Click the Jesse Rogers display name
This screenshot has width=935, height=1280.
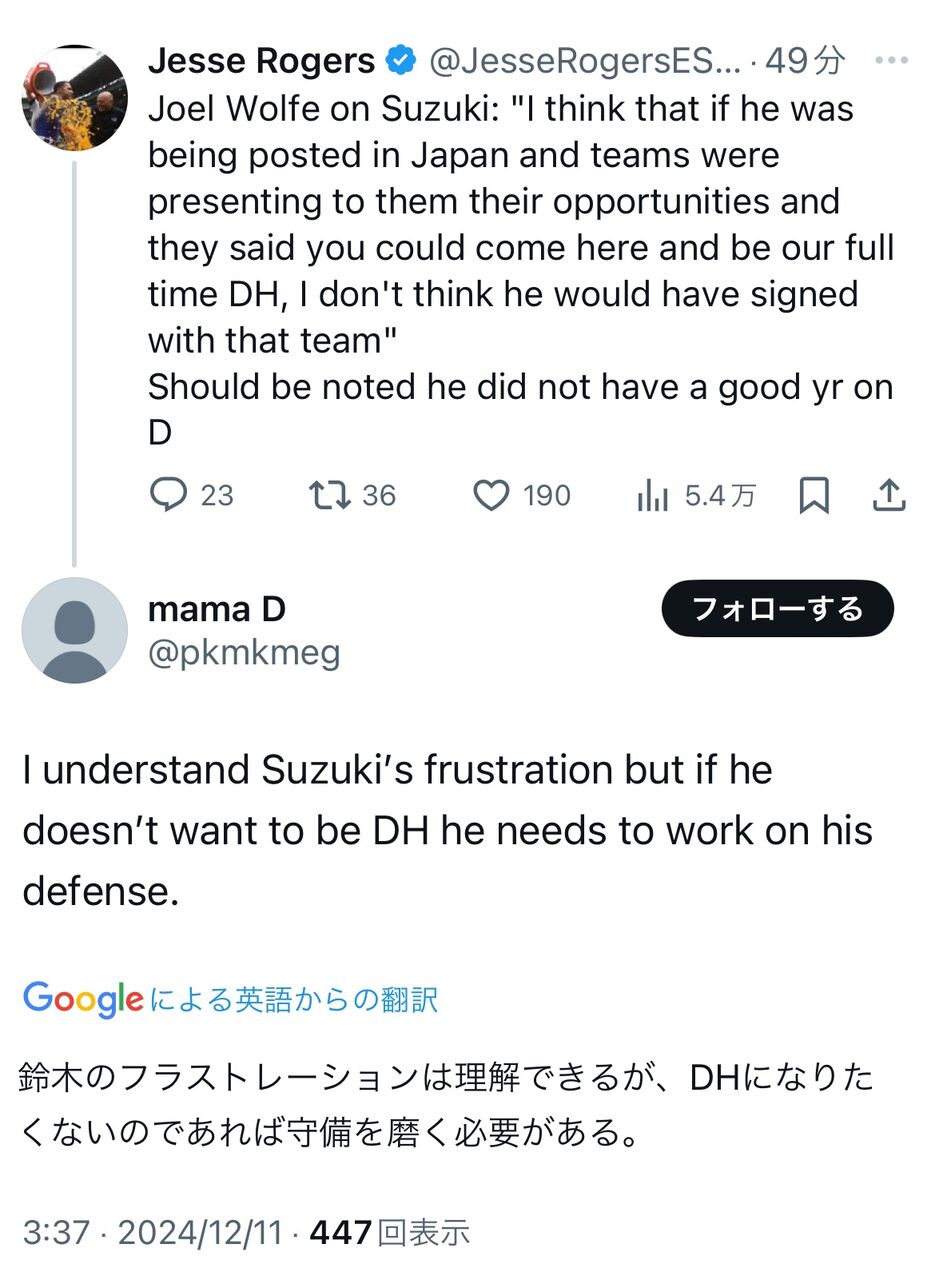click(x=261, y=61)
